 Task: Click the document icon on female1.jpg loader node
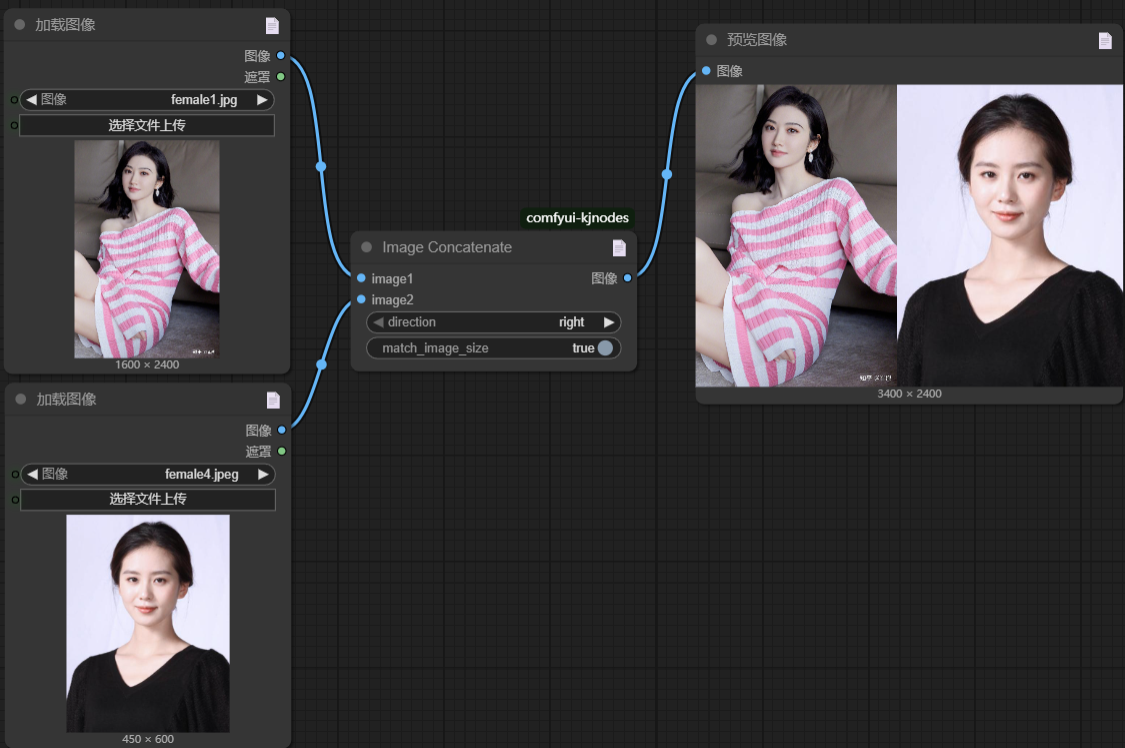click(x=272, y=26)
